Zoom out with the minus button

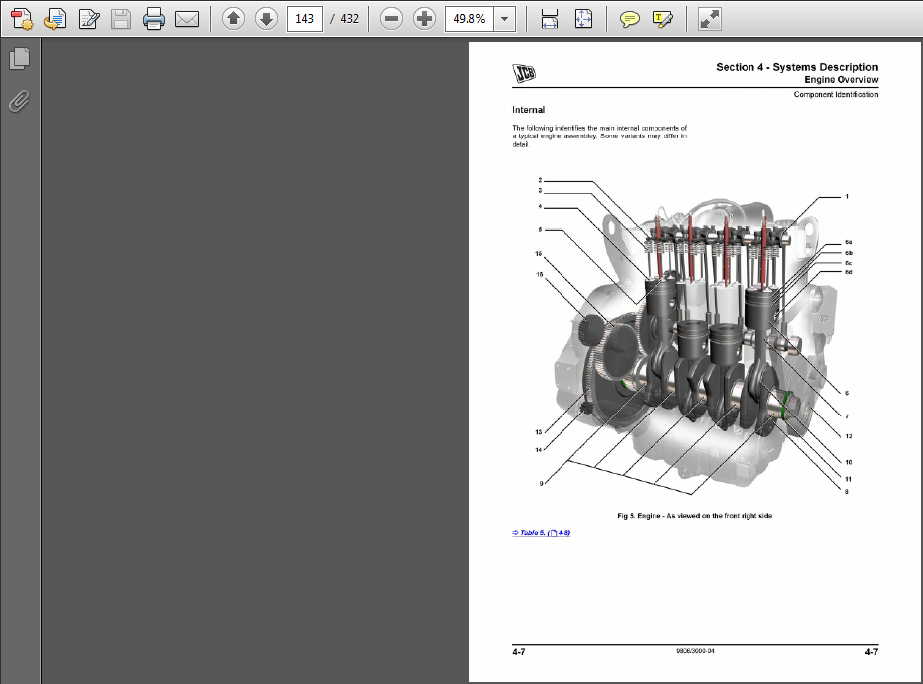point(391,18)
